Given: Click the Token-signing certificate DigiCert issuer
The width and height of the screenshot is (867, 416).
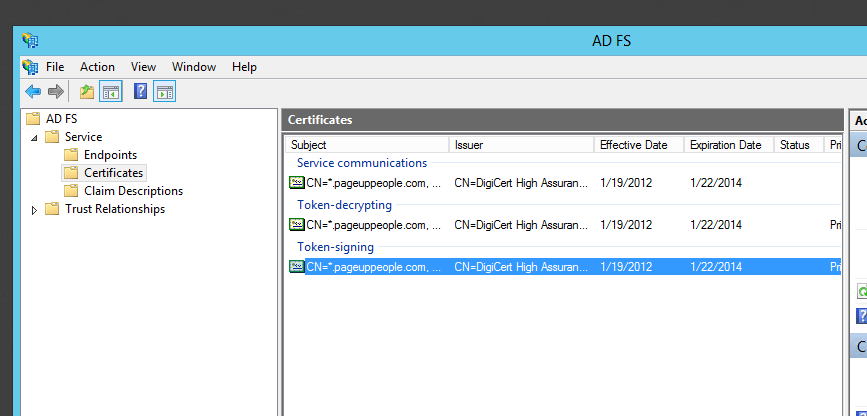Looking at the screenshot, I should tap(521, 267).
